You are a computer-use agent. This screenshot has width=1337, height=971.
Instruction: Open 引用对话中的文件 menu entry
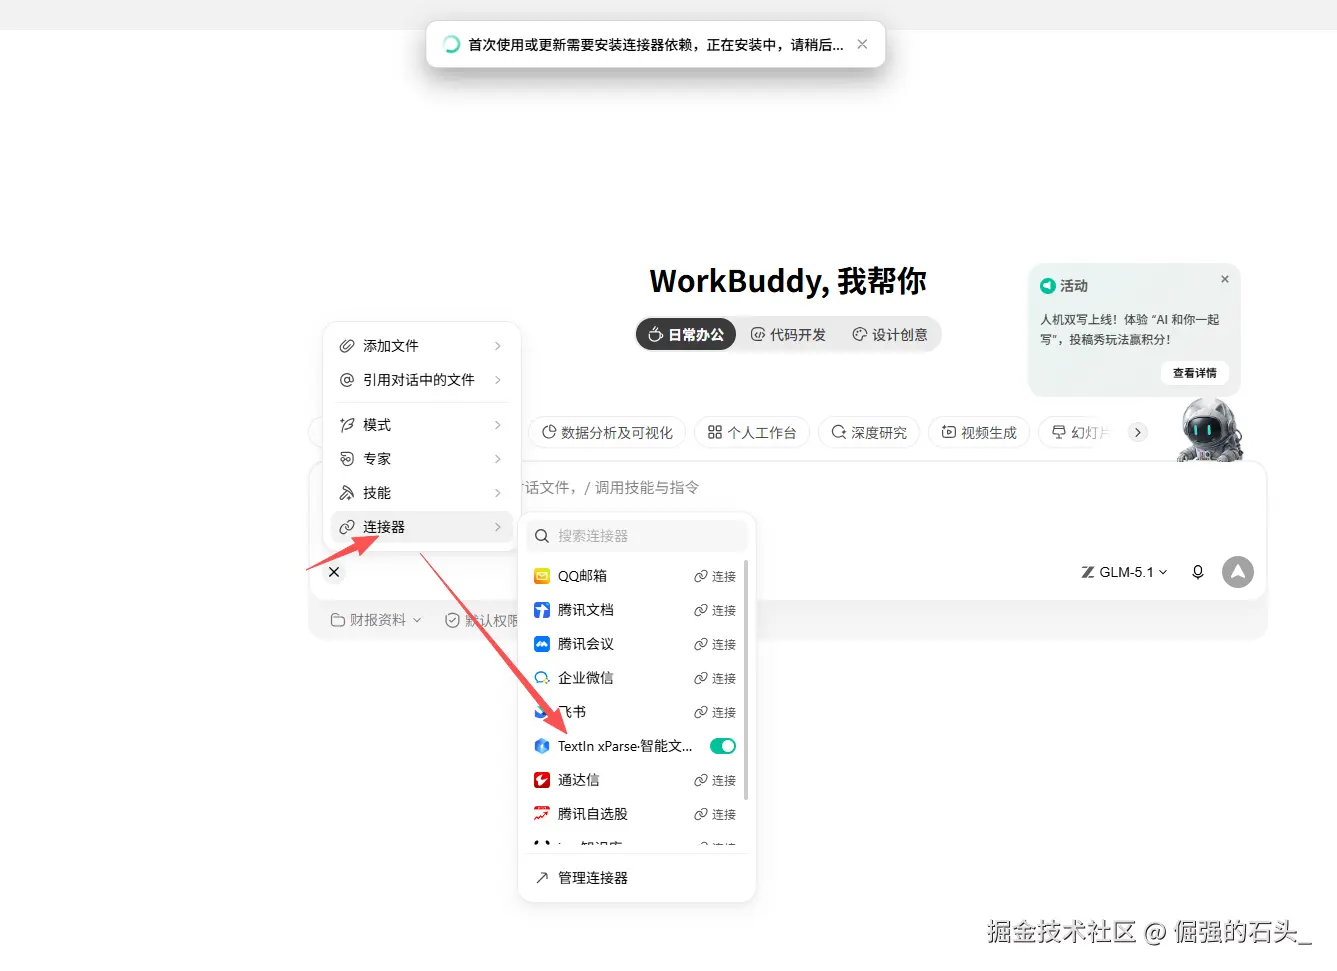421,380
